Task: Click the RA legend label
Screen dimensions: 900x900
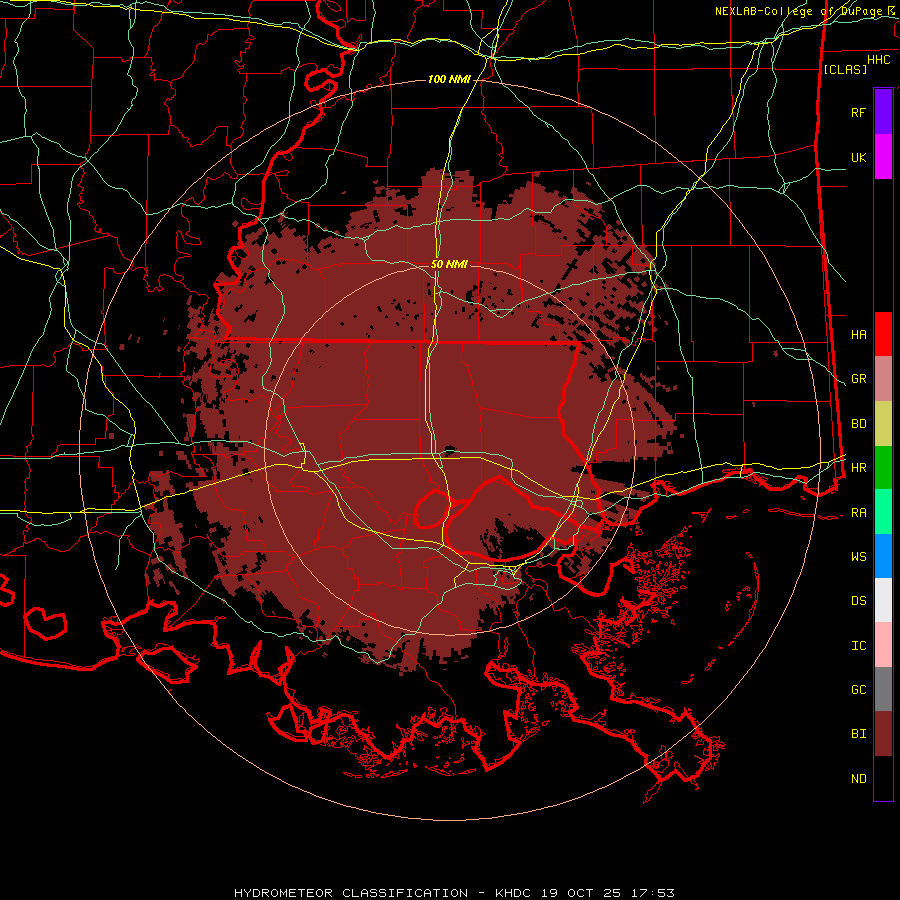Action: pyautogui.click(x=858, y=513)
